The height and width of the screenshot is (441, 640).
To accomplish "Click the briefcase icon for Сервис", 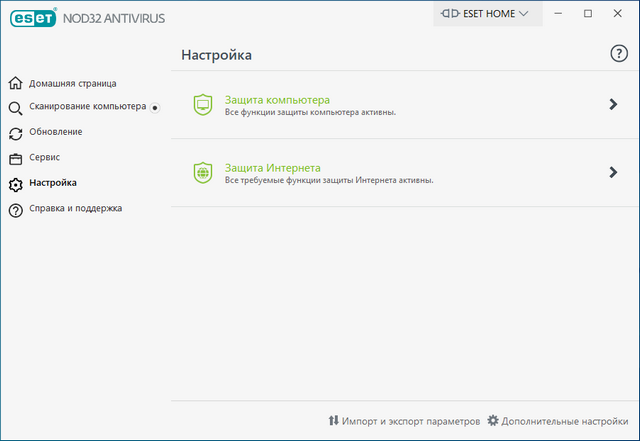I will click(x=15, y=158).
